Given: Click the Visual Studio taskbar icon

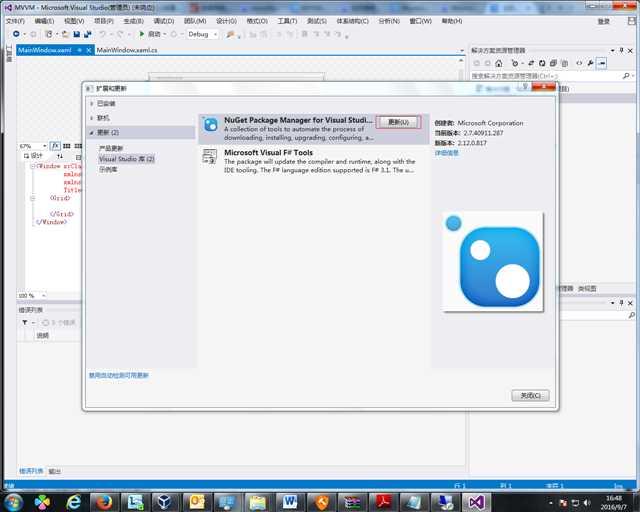Looking at the screenshot, I should click(x=476, y=502).
